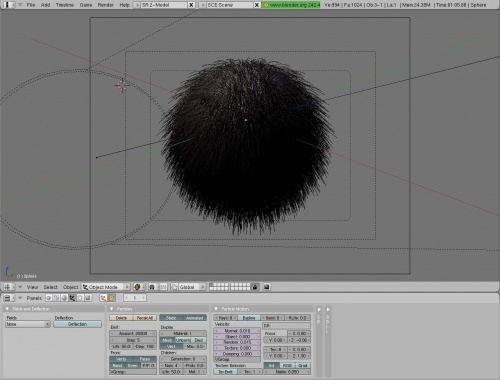Collapse the Particles panel
The width and height of the screenshot is (500, 380).
112,309
